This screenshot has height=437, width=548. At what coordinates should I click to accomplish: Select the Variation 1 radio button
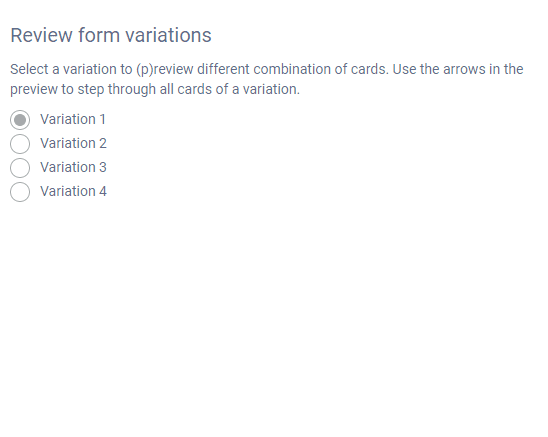(x=20, y=120)
